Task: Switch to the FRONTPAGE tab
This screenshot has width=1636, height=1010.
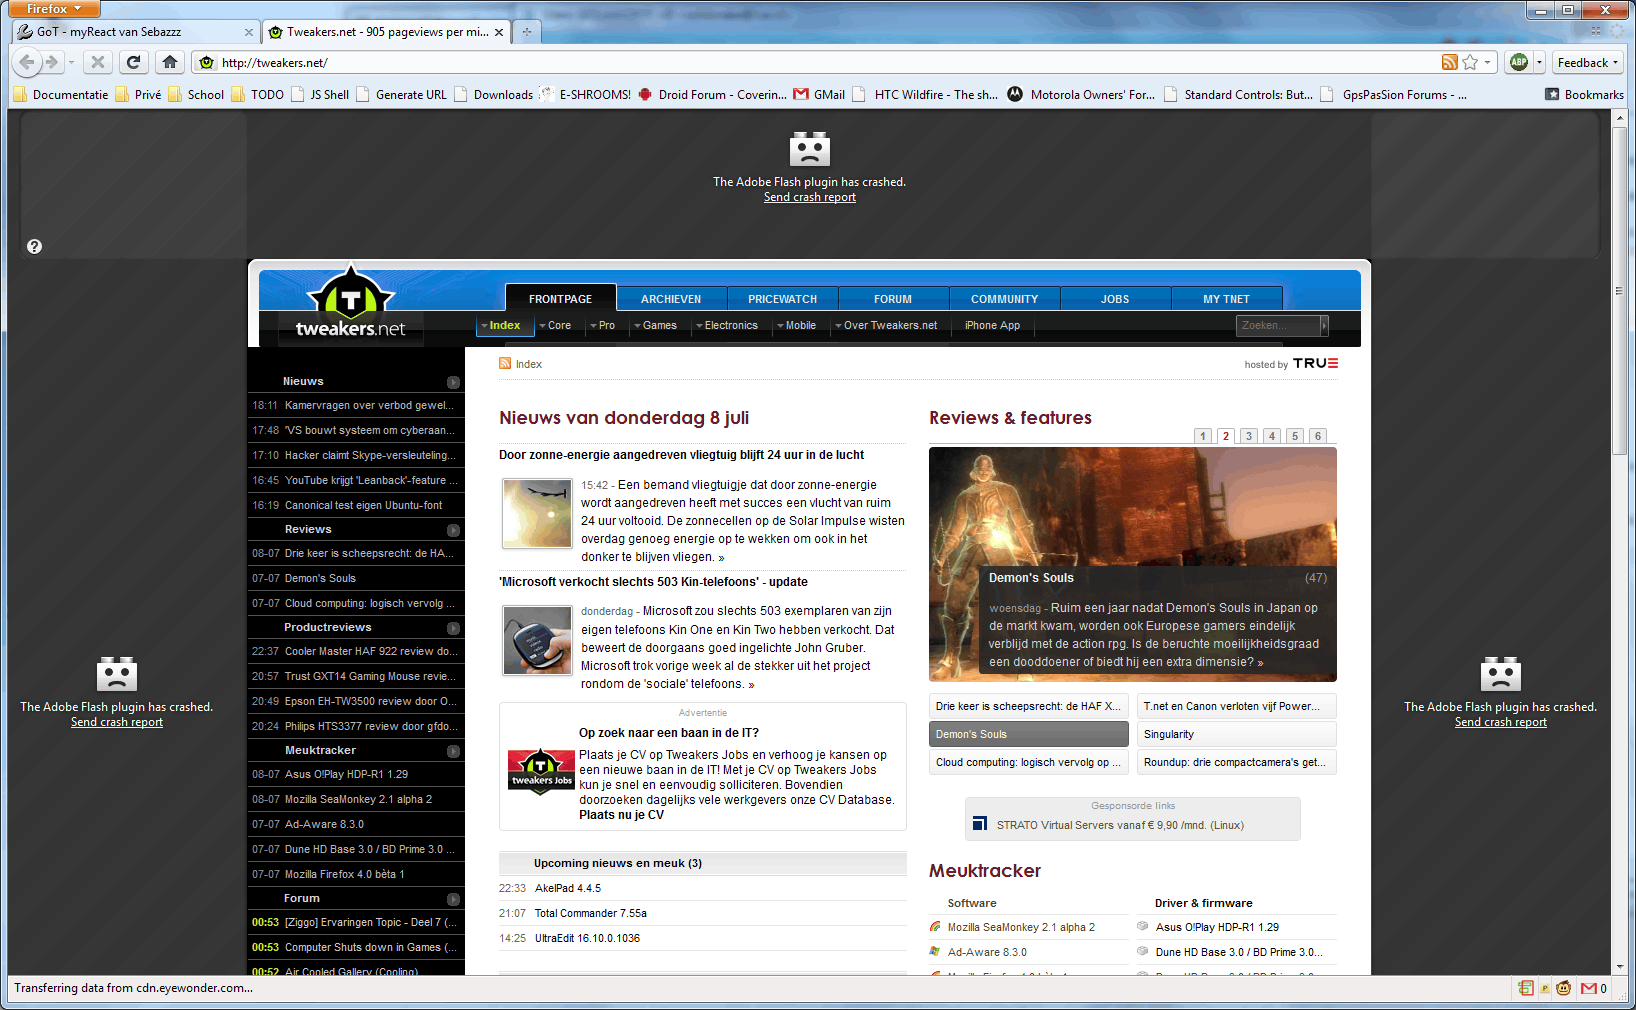Action: click(x=560, y=298)
